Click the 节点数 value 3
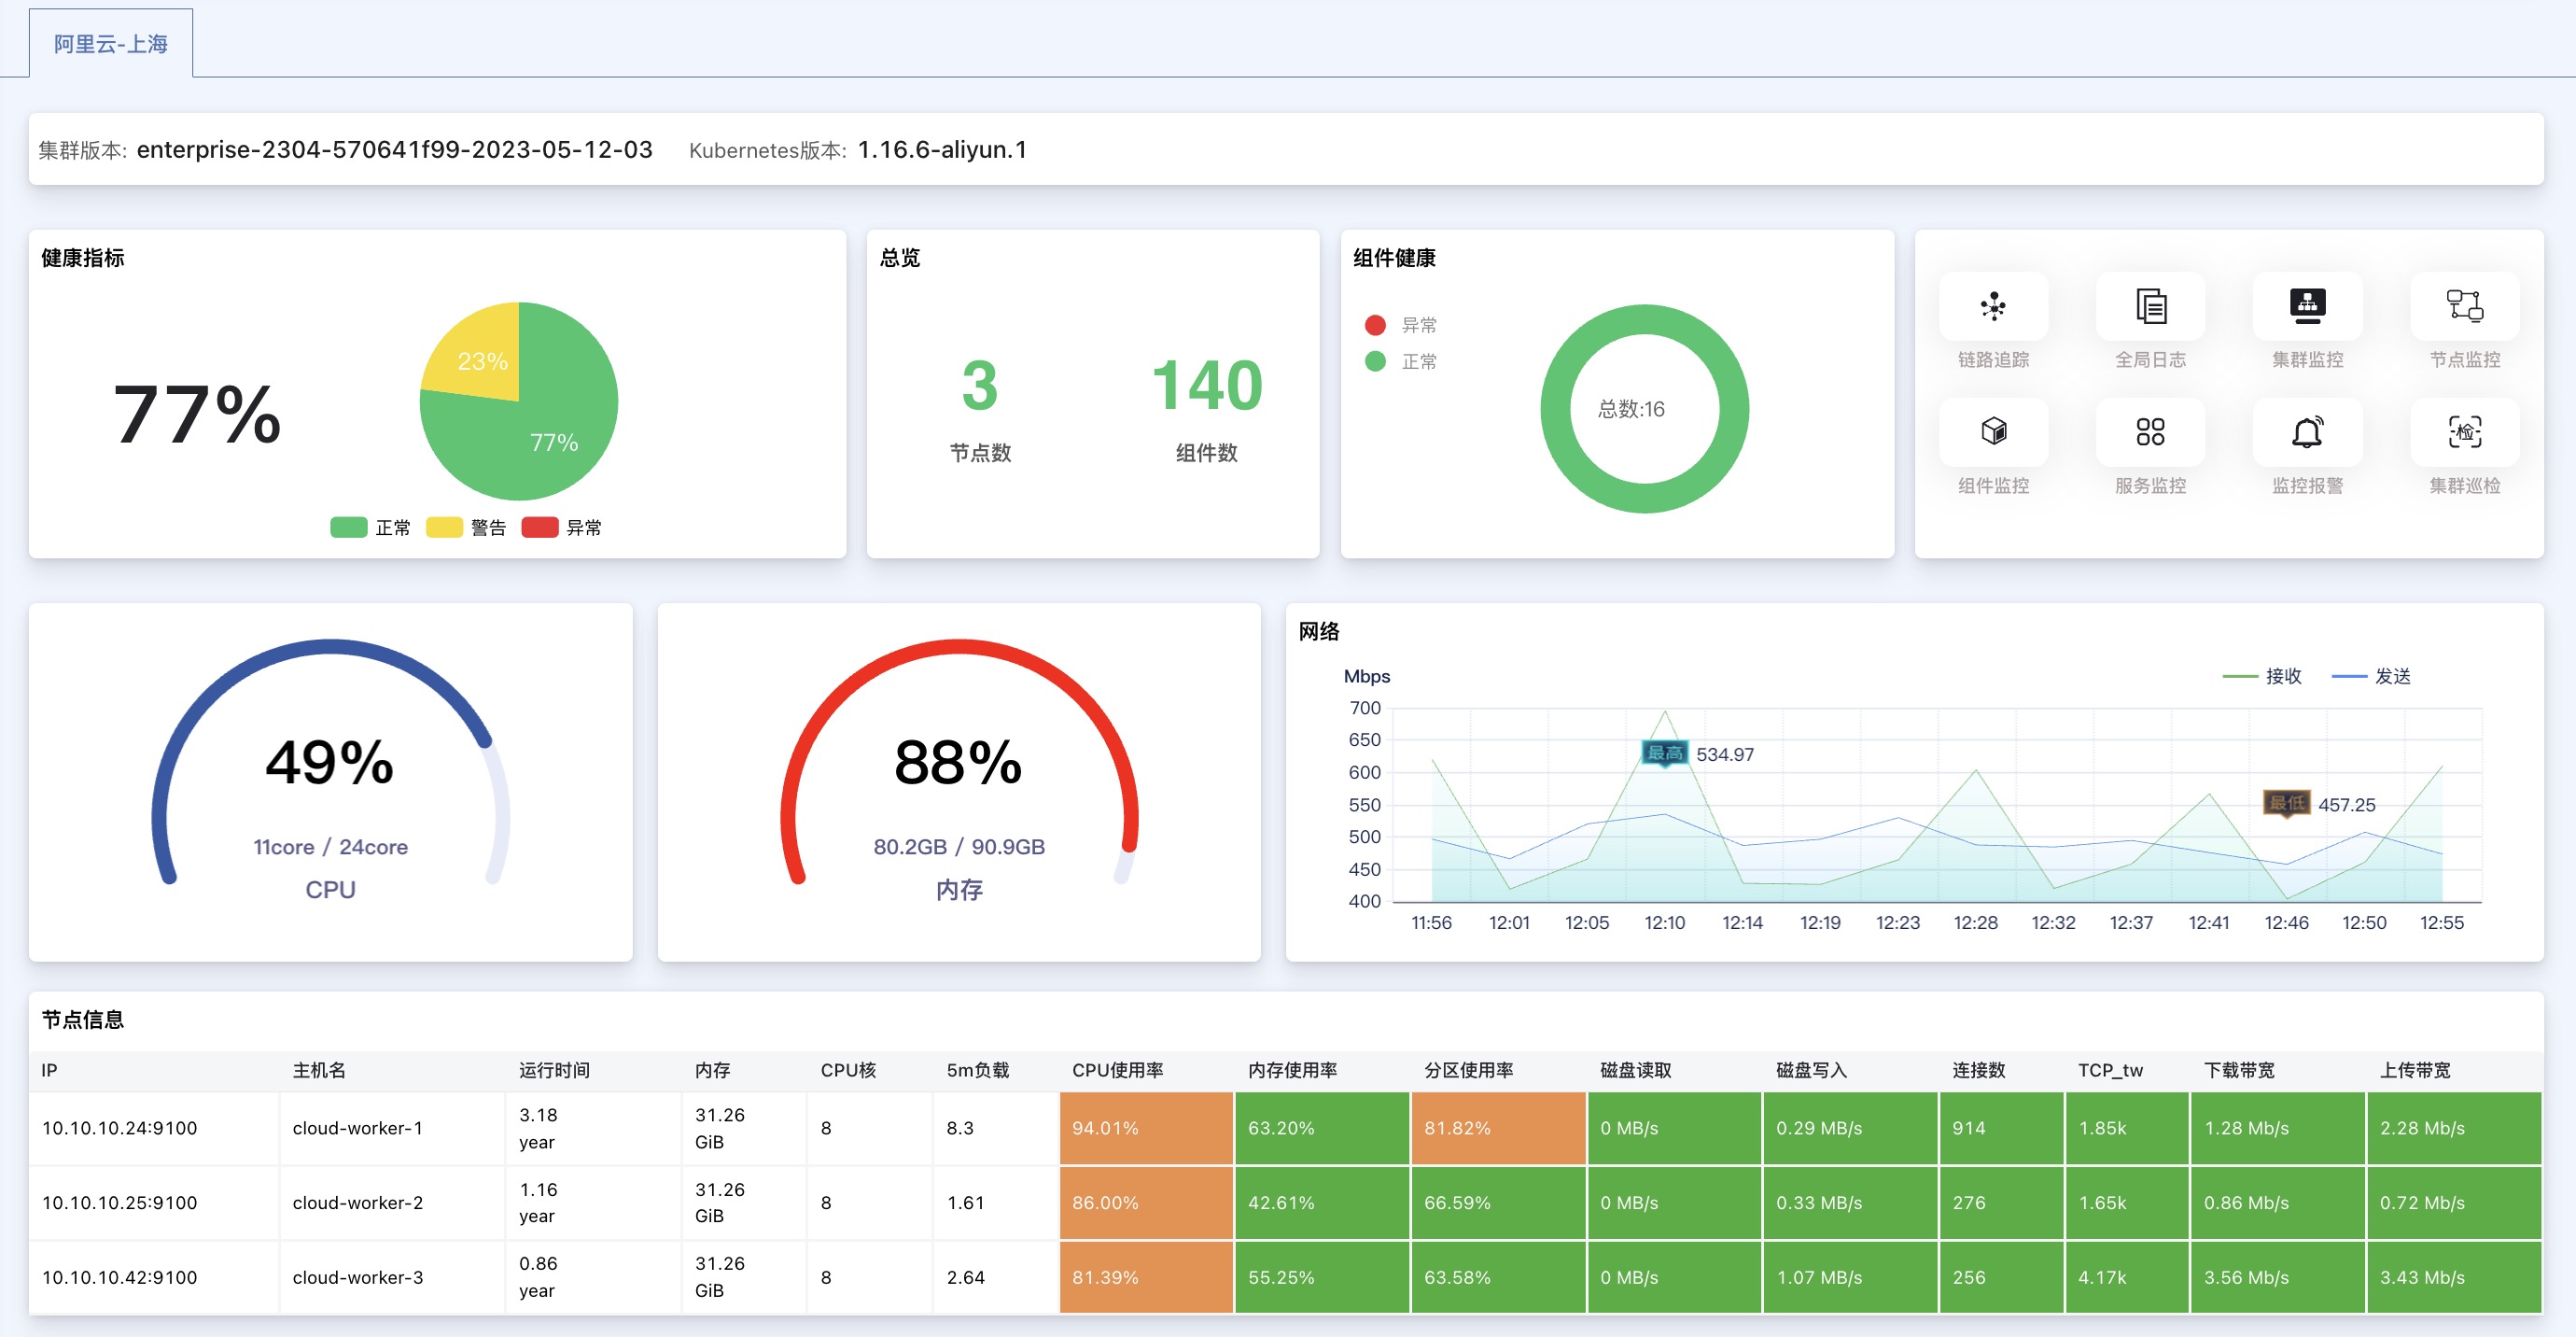This screenshot has height=1337, width=2576. pos(980,386)
